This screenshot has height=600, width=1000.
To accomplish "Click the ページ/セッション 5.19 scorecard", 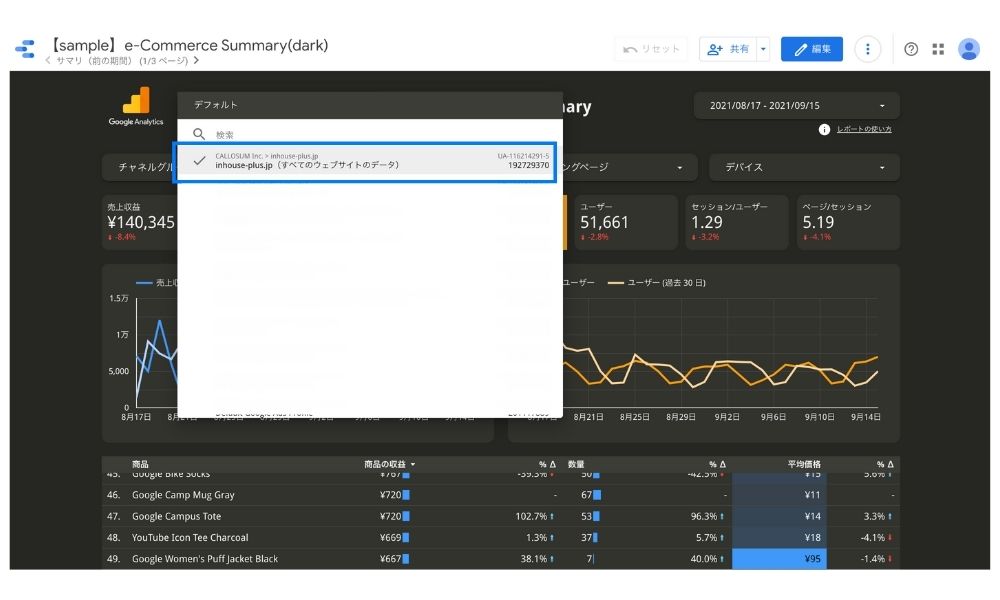I will coord(849,223).
